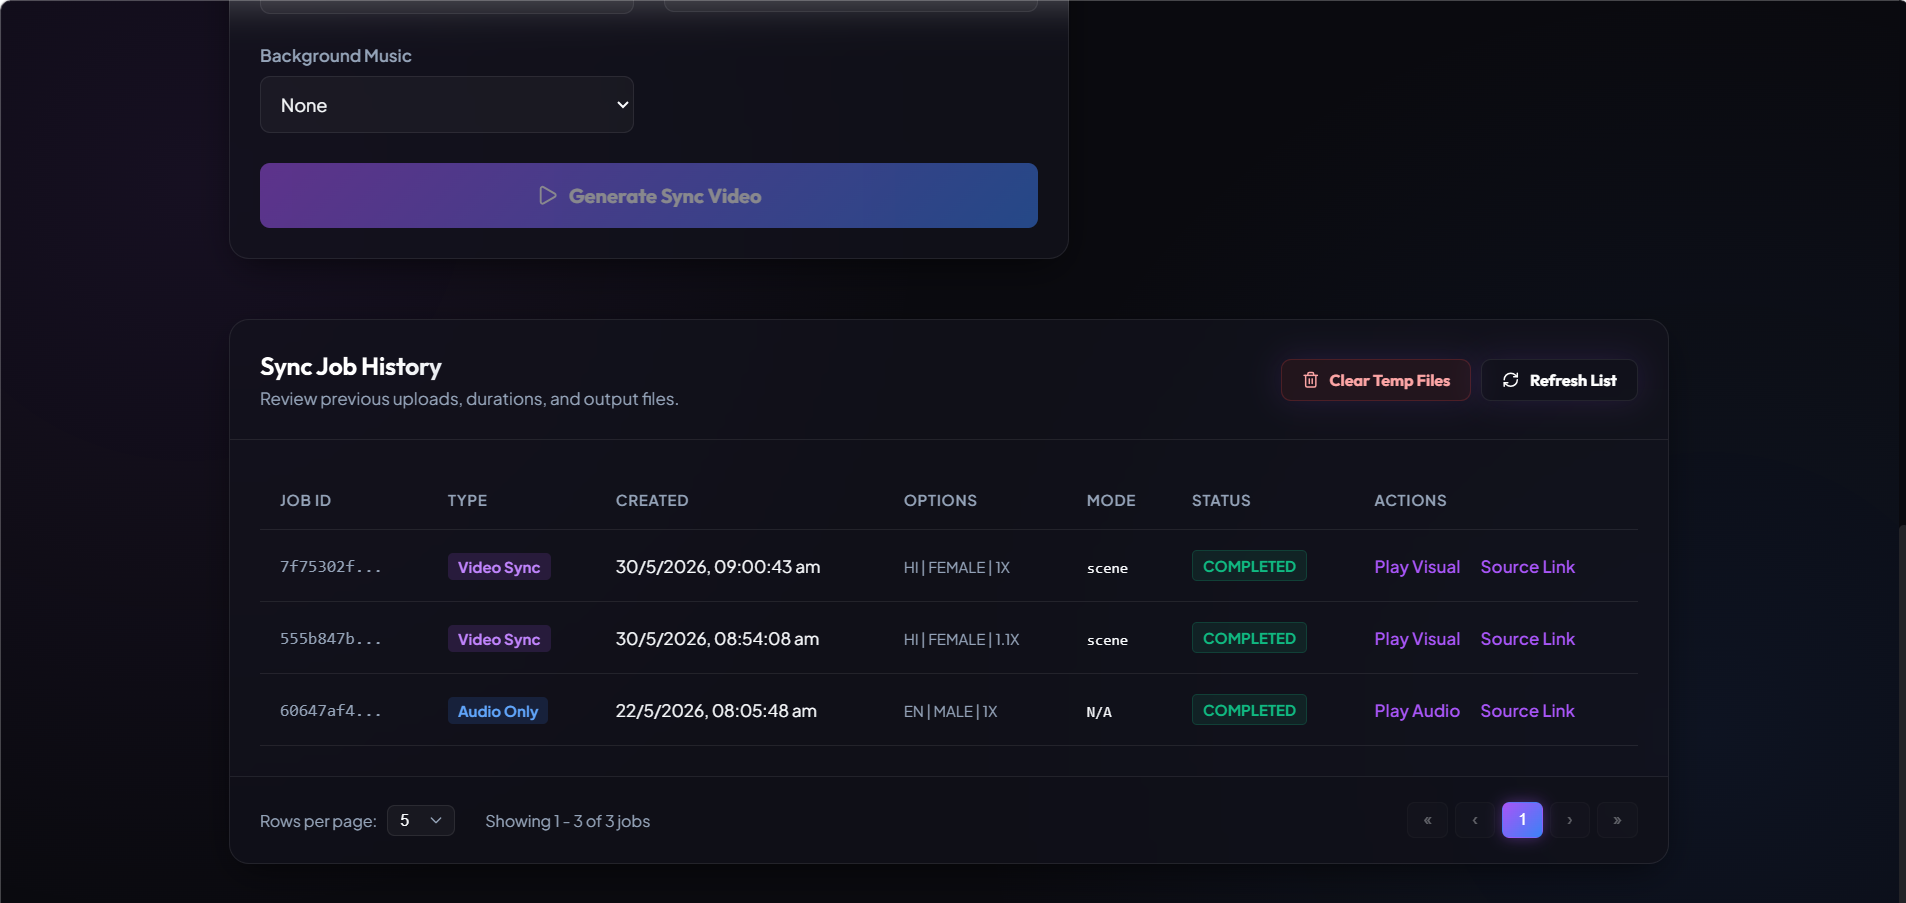Viewport: 1906px width, 903px height.
Task: Click job ID 60647af4...
Action: click(330, 711)
